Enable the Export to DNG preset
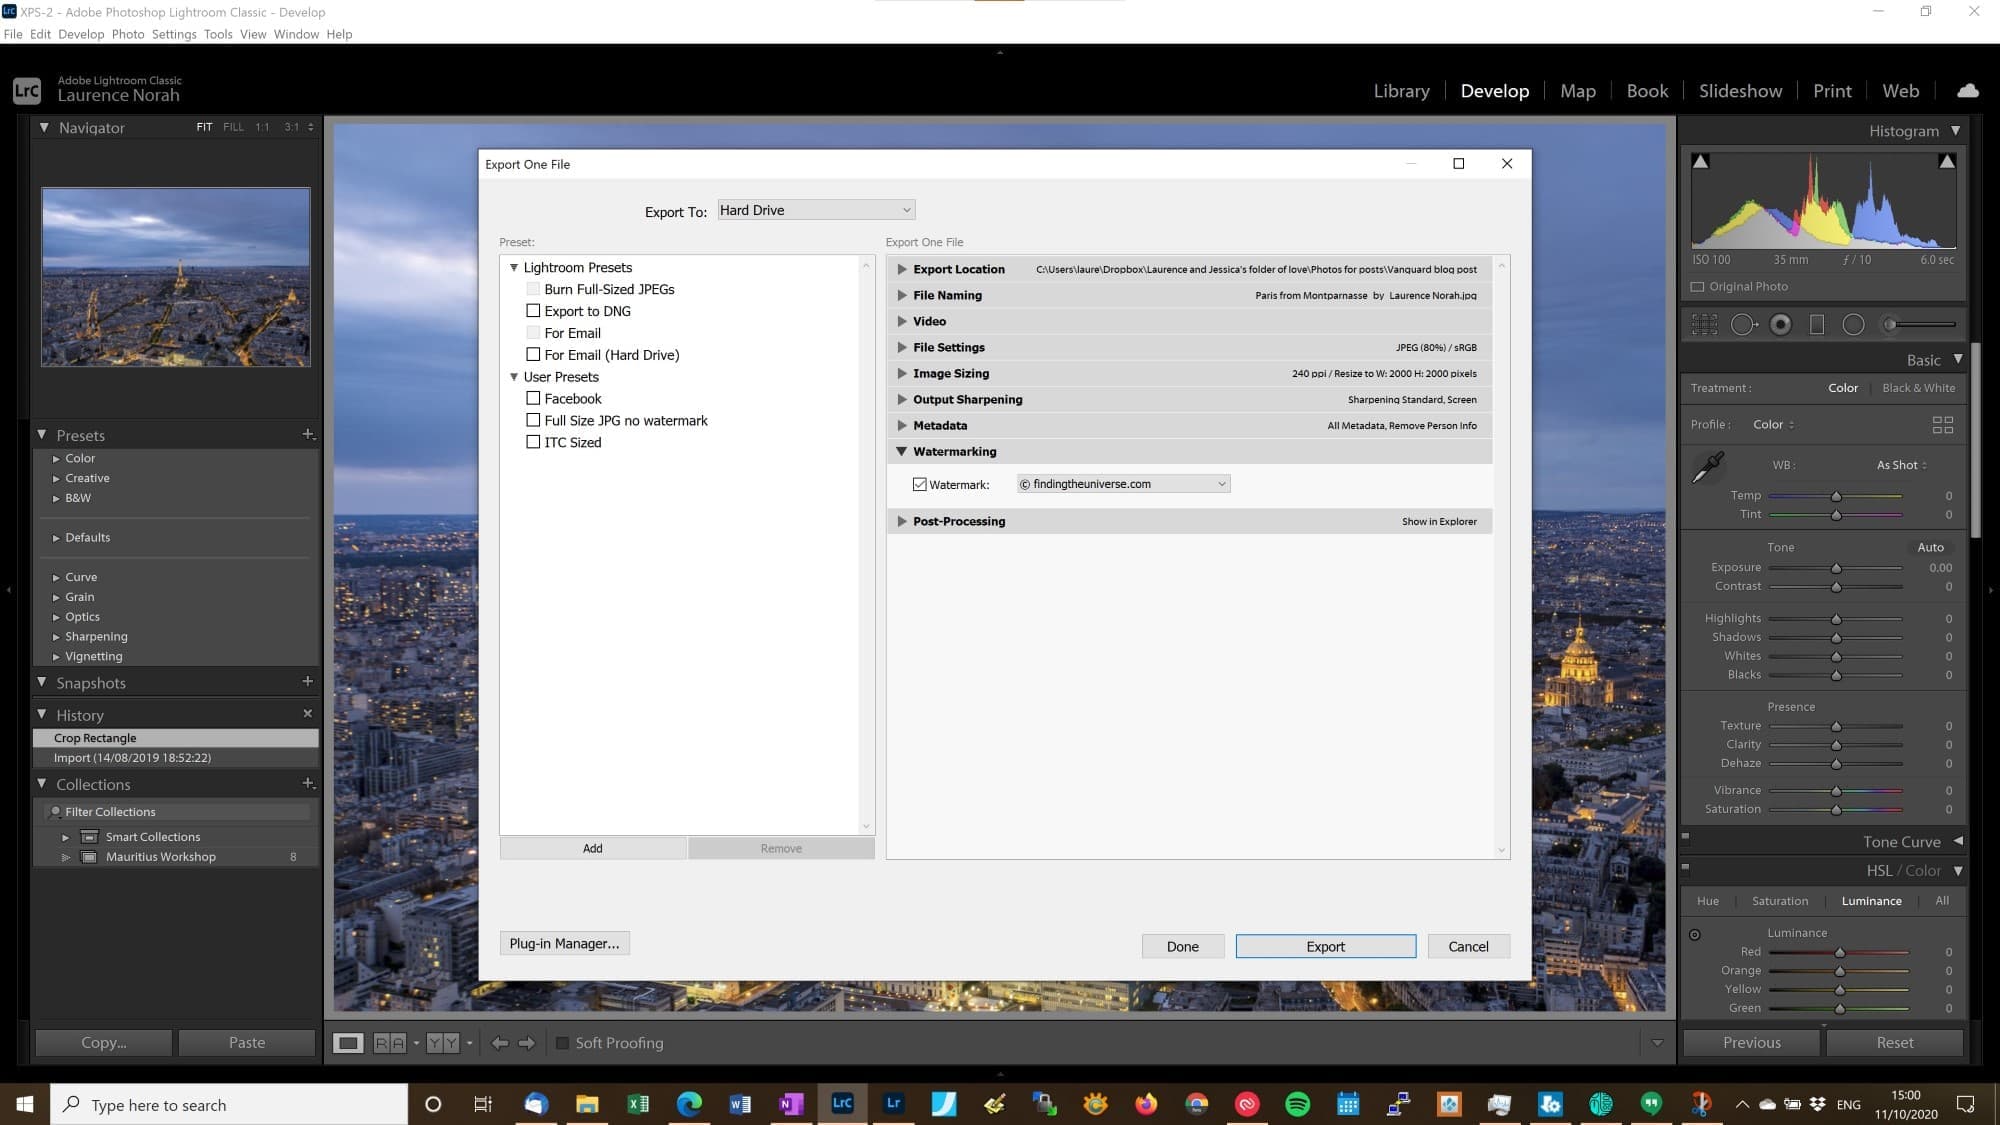 pos(534,310)
